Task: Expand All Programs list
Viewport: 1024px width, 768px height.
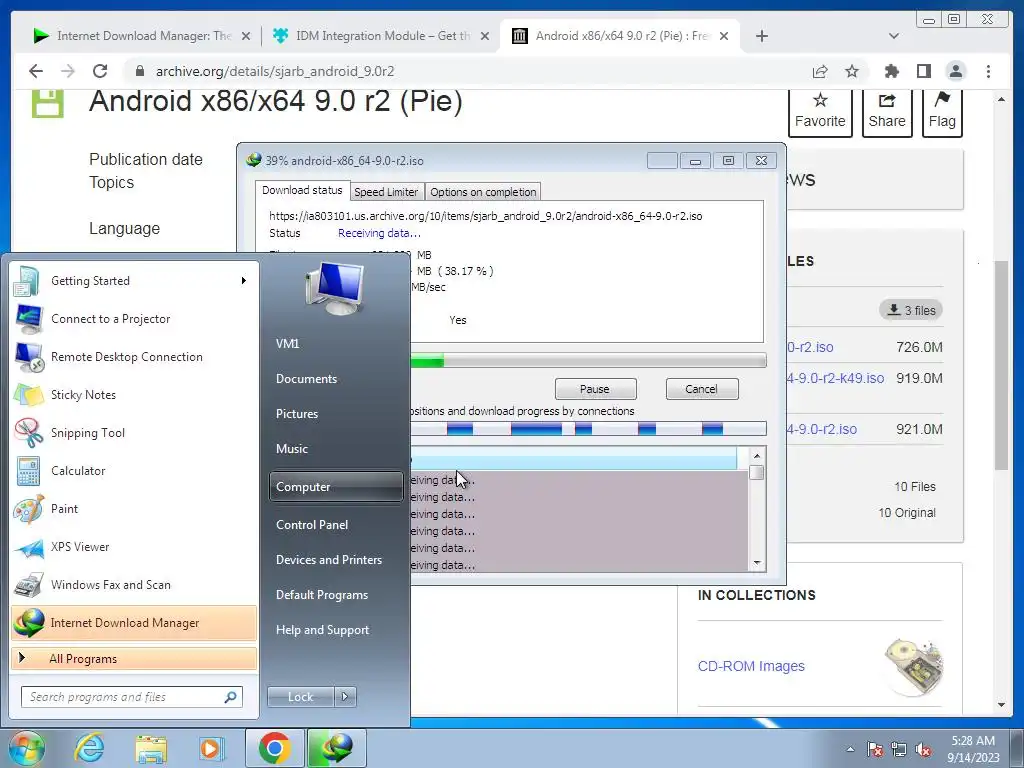Action: pos(133,658)
